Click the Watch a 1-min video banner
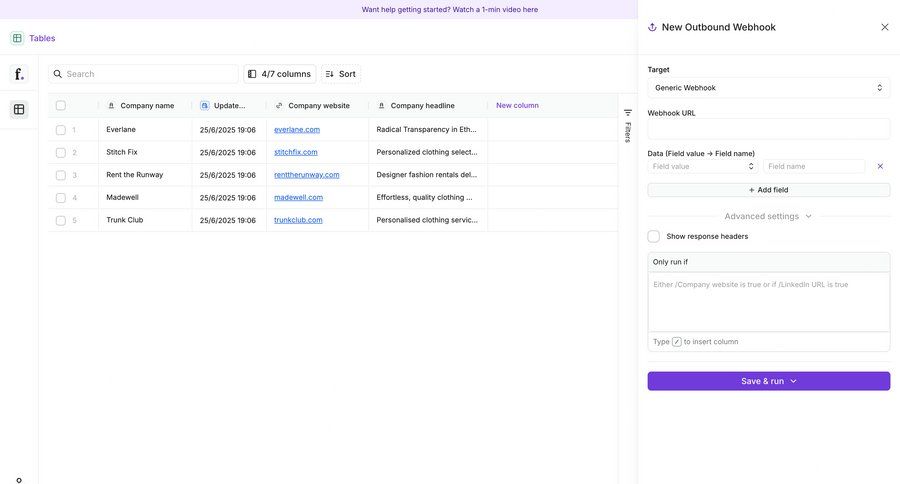The height and width of the screenshot is (484, 900). click(x=449, y=10)
